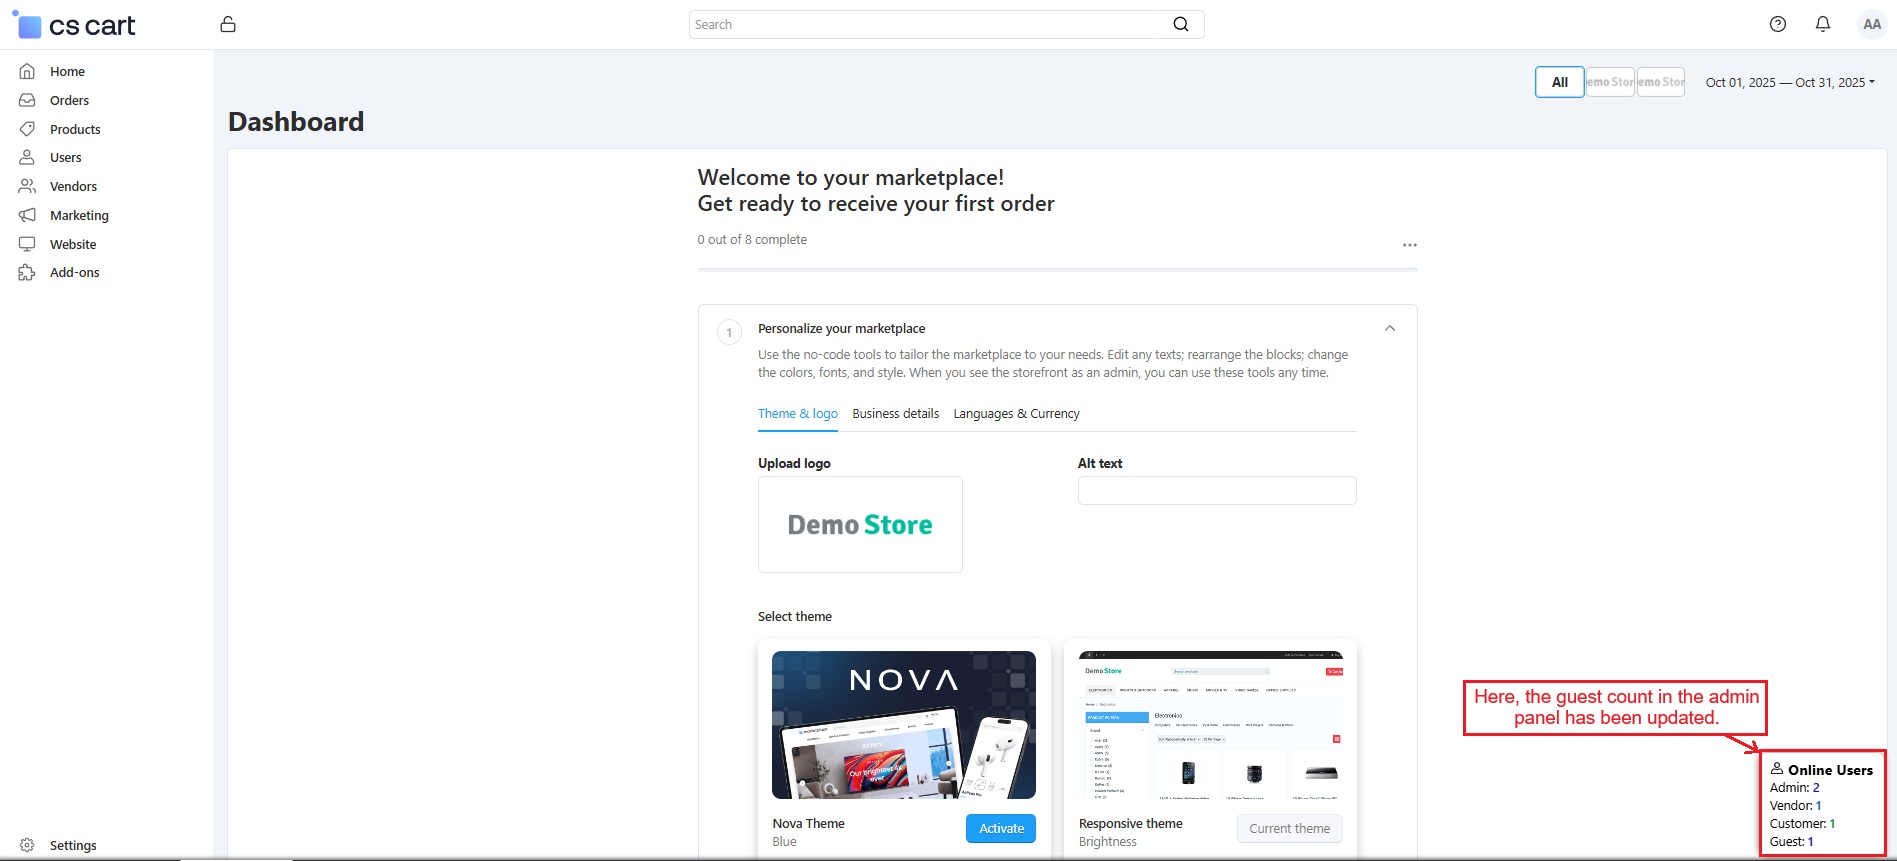The width and height of the screenshot is (1897, 861).
Task: Click the Marketing megaphone icon
Action: pos(27,215)
